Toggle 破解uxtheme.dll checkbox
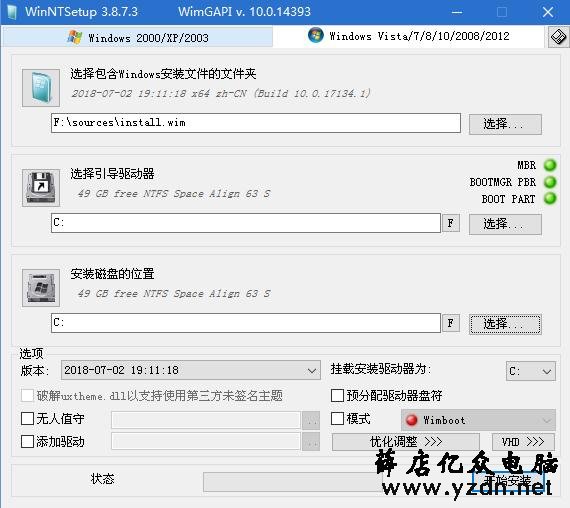This screenshot has height=508, width=570. coord(28,395)
